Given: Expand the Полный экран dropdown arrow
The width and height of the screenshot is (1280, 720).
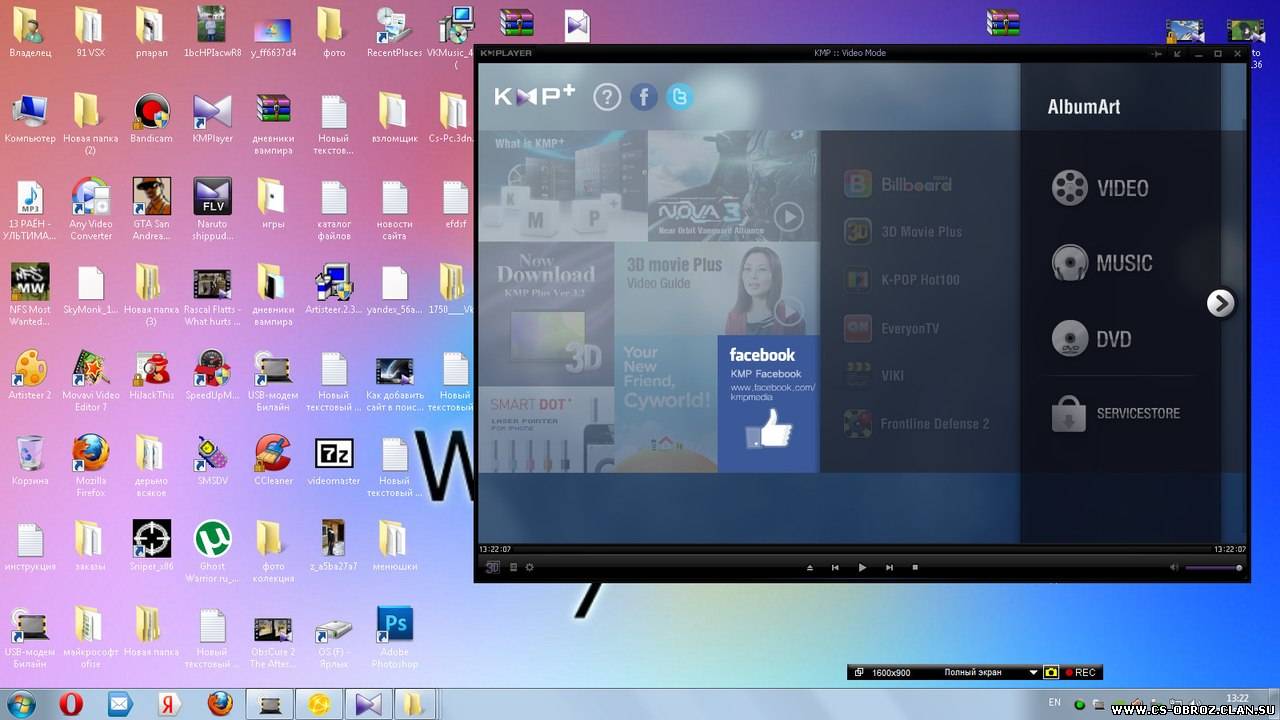Looking at the screenshot, I should (1034, 673).
